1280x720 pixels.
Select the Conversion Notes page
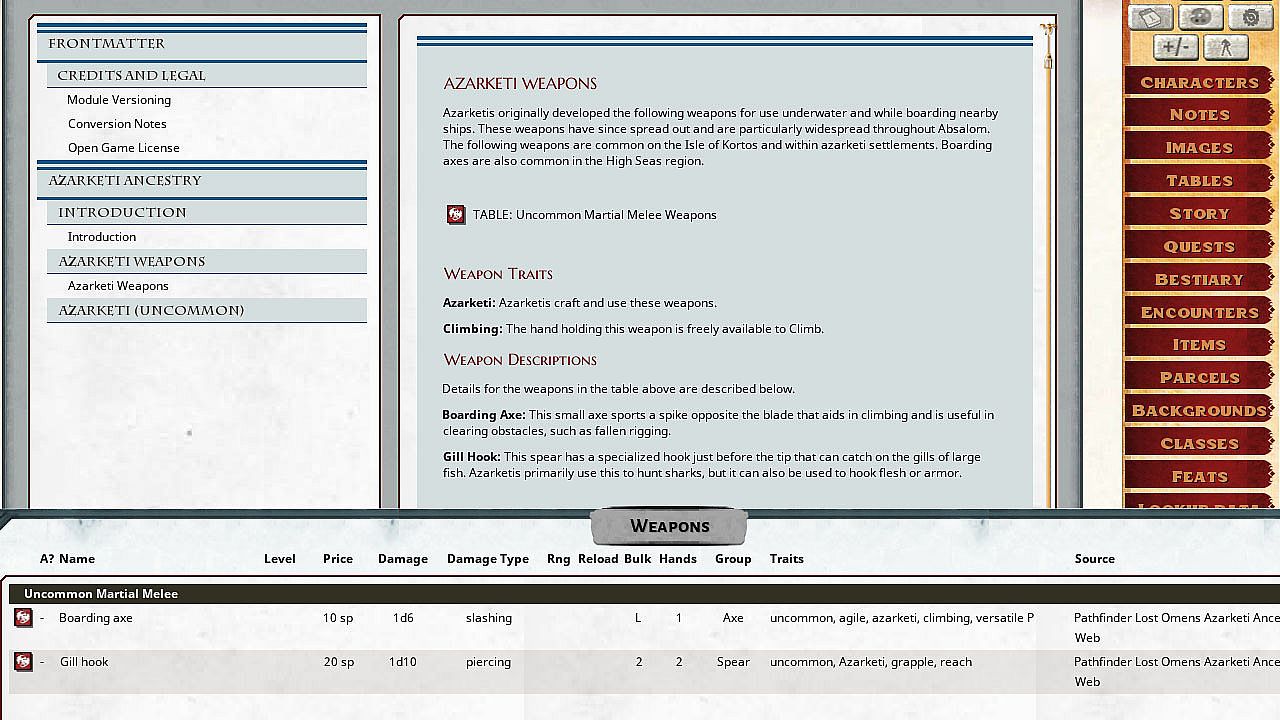coord(117,124)
